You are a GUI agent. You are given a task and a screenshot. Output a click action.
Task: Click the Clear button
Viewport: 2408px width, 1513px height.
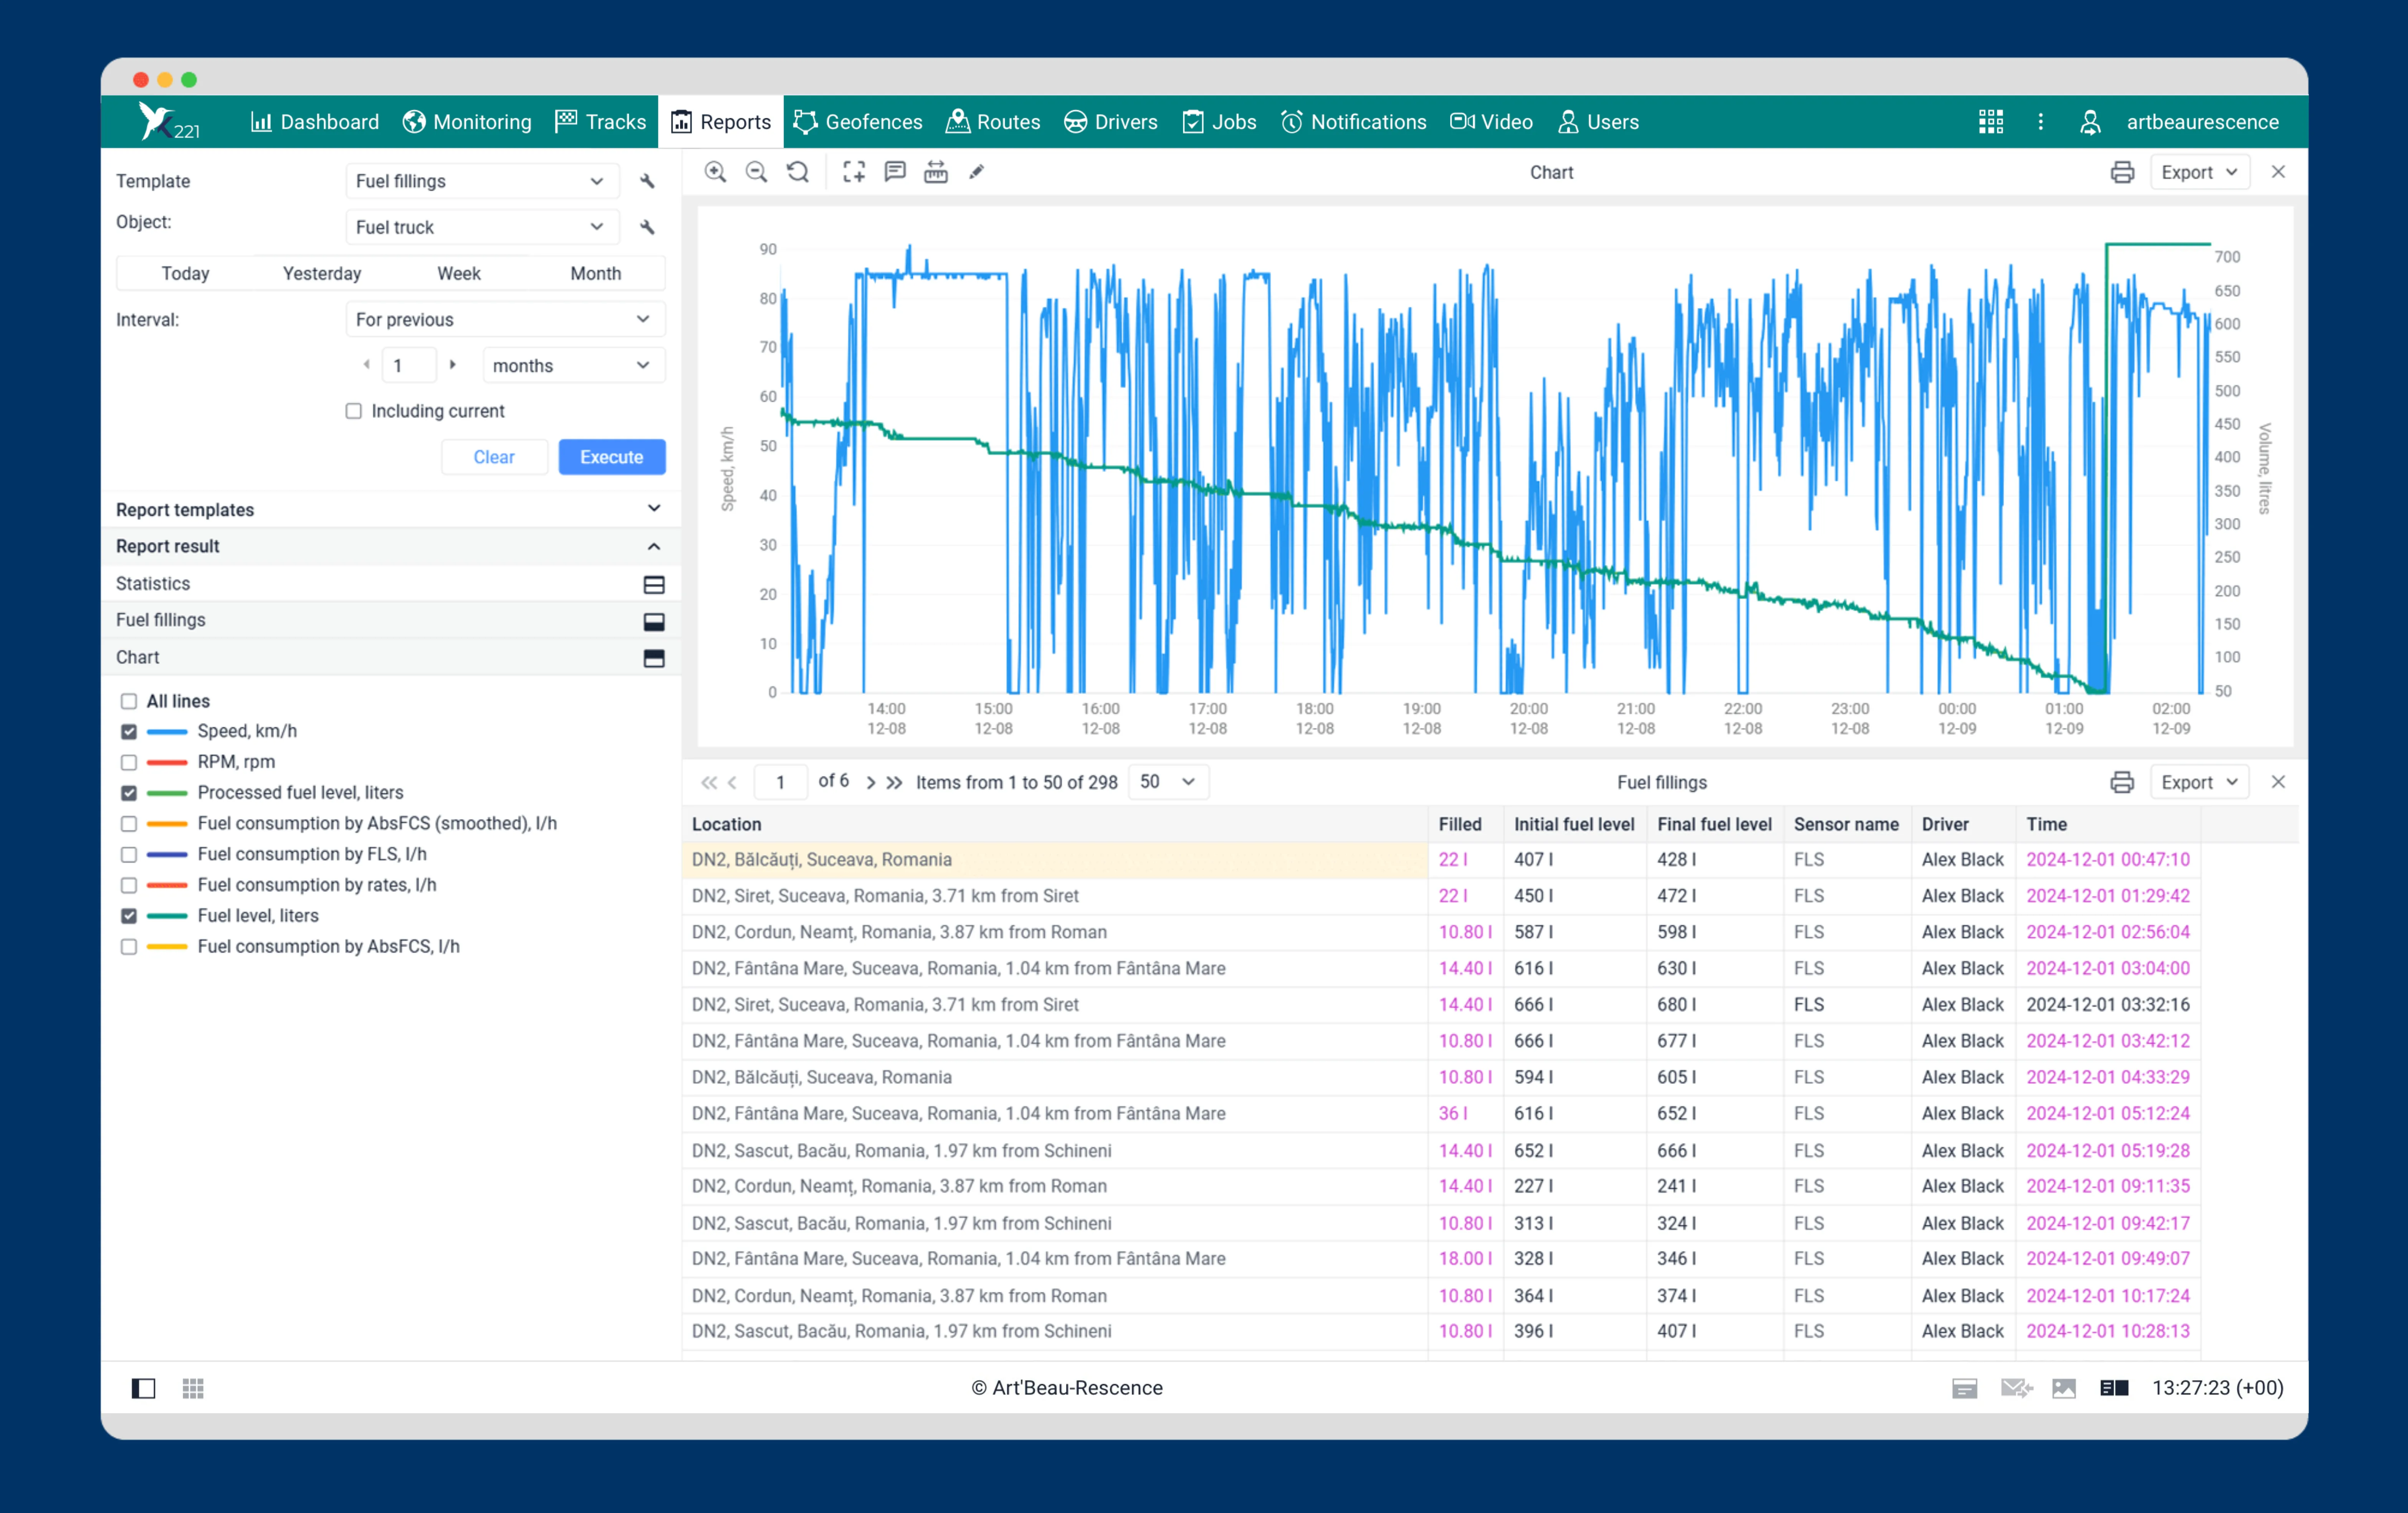tap(494, 457)
